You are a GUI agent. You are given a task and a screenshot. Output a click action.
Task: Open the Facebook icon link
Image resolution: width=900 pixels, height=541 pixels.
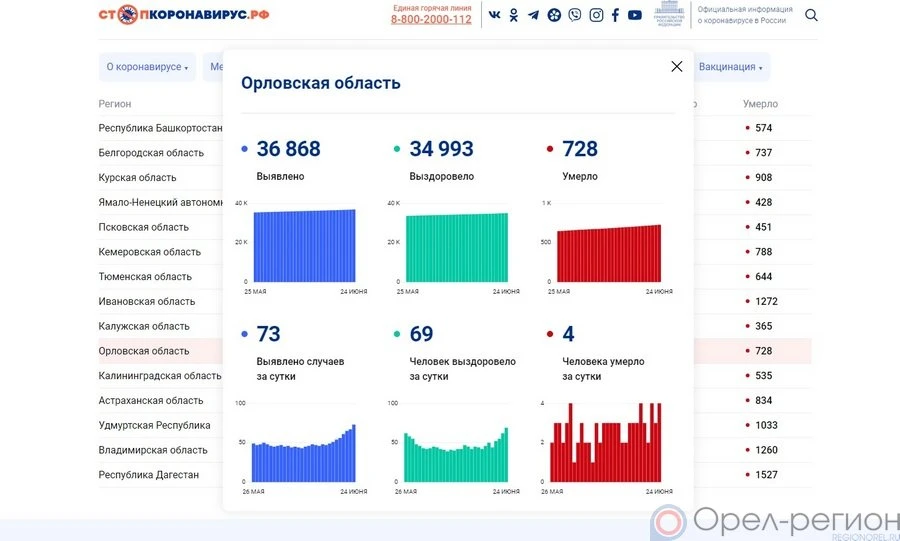(x=615, y=15)
